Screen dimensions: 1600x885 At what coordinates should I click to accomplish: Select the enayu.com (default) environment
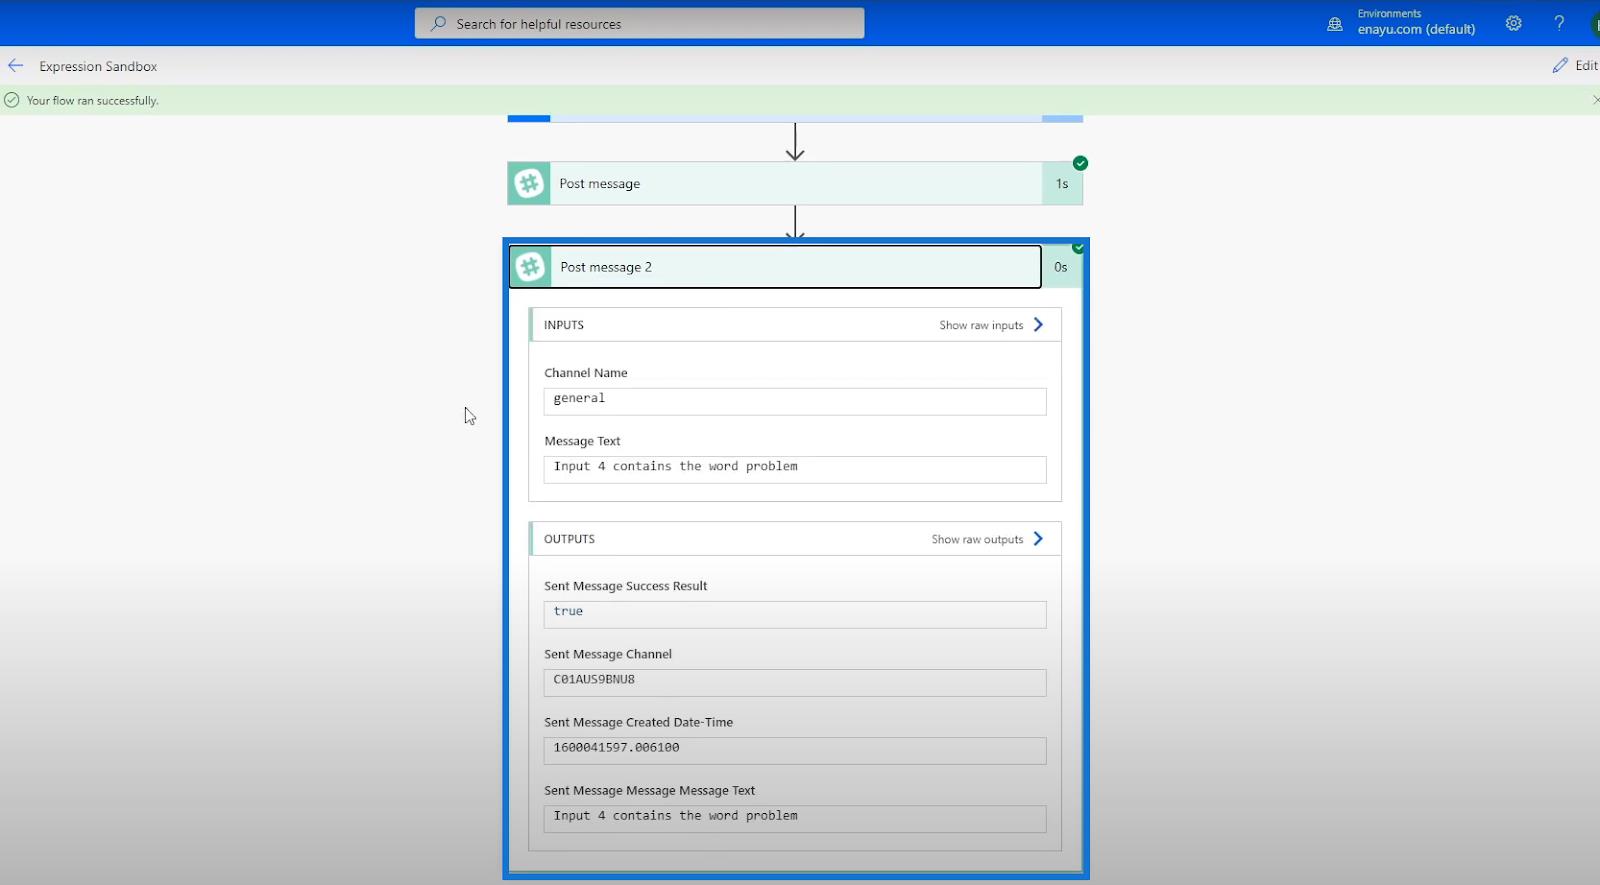pyautogui.click(x=1416, y=29)
